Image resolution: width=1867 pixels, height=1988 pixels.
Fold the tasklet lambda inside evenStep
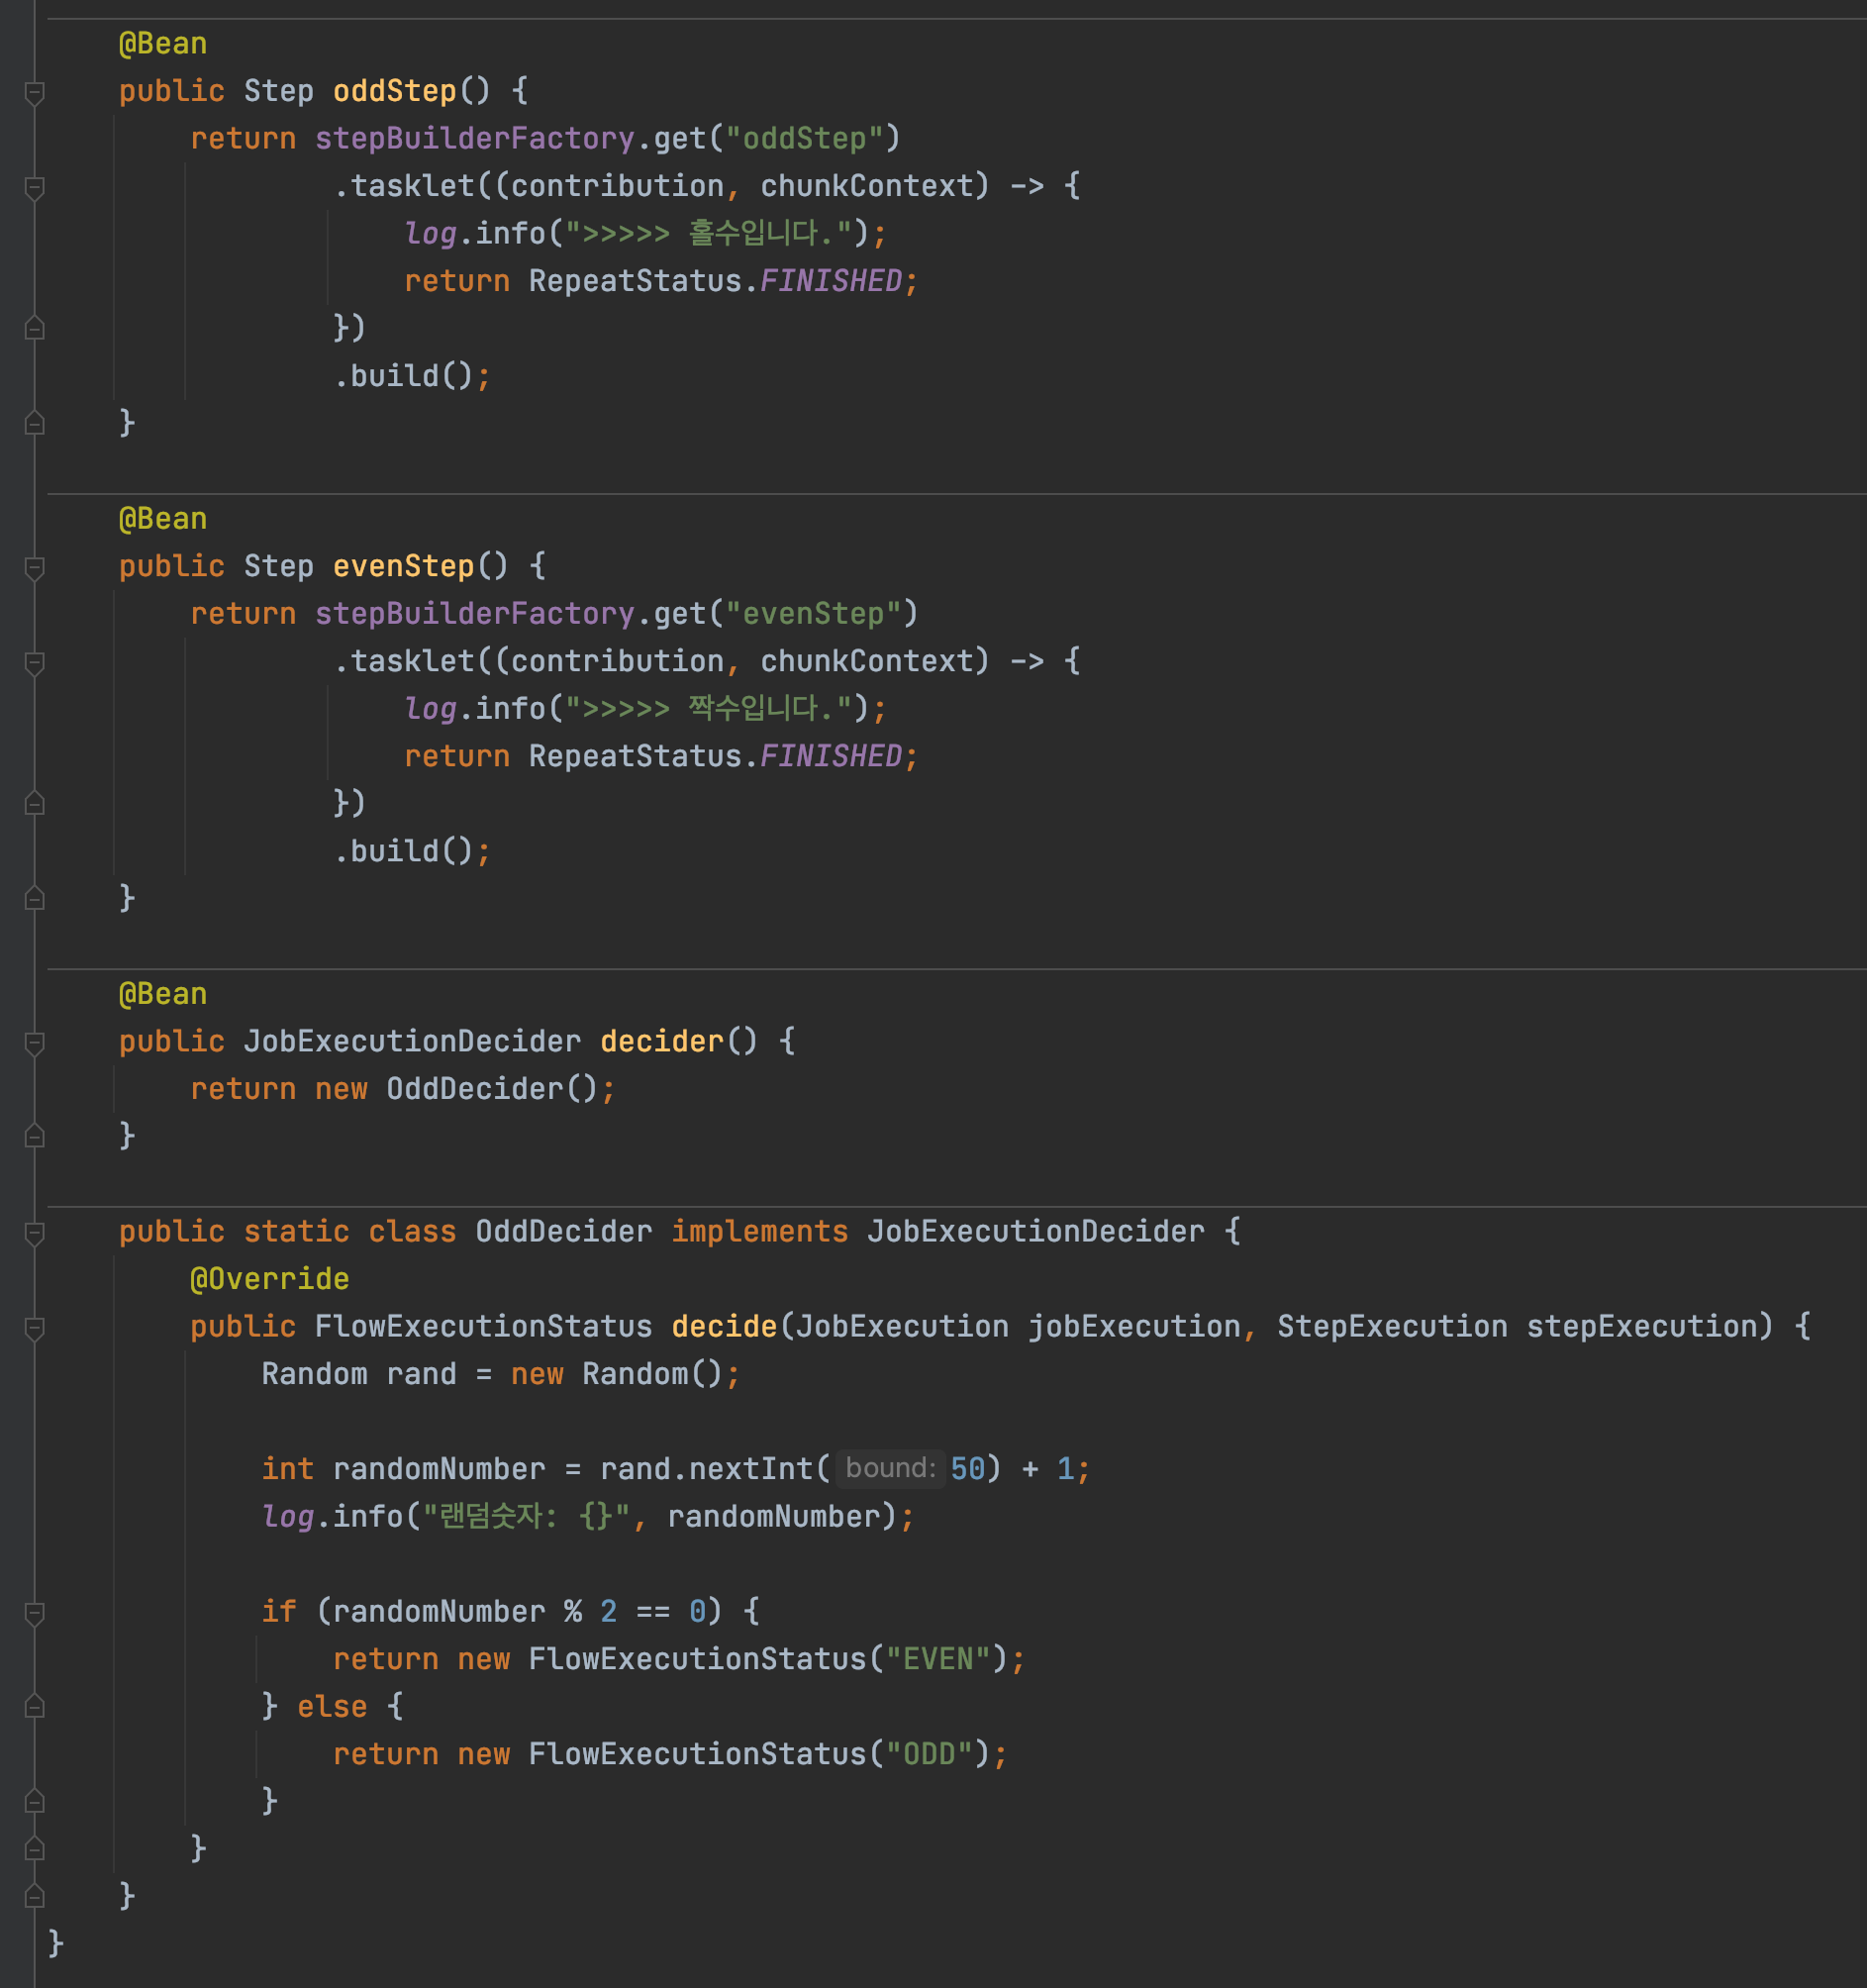tap(34, 662)
